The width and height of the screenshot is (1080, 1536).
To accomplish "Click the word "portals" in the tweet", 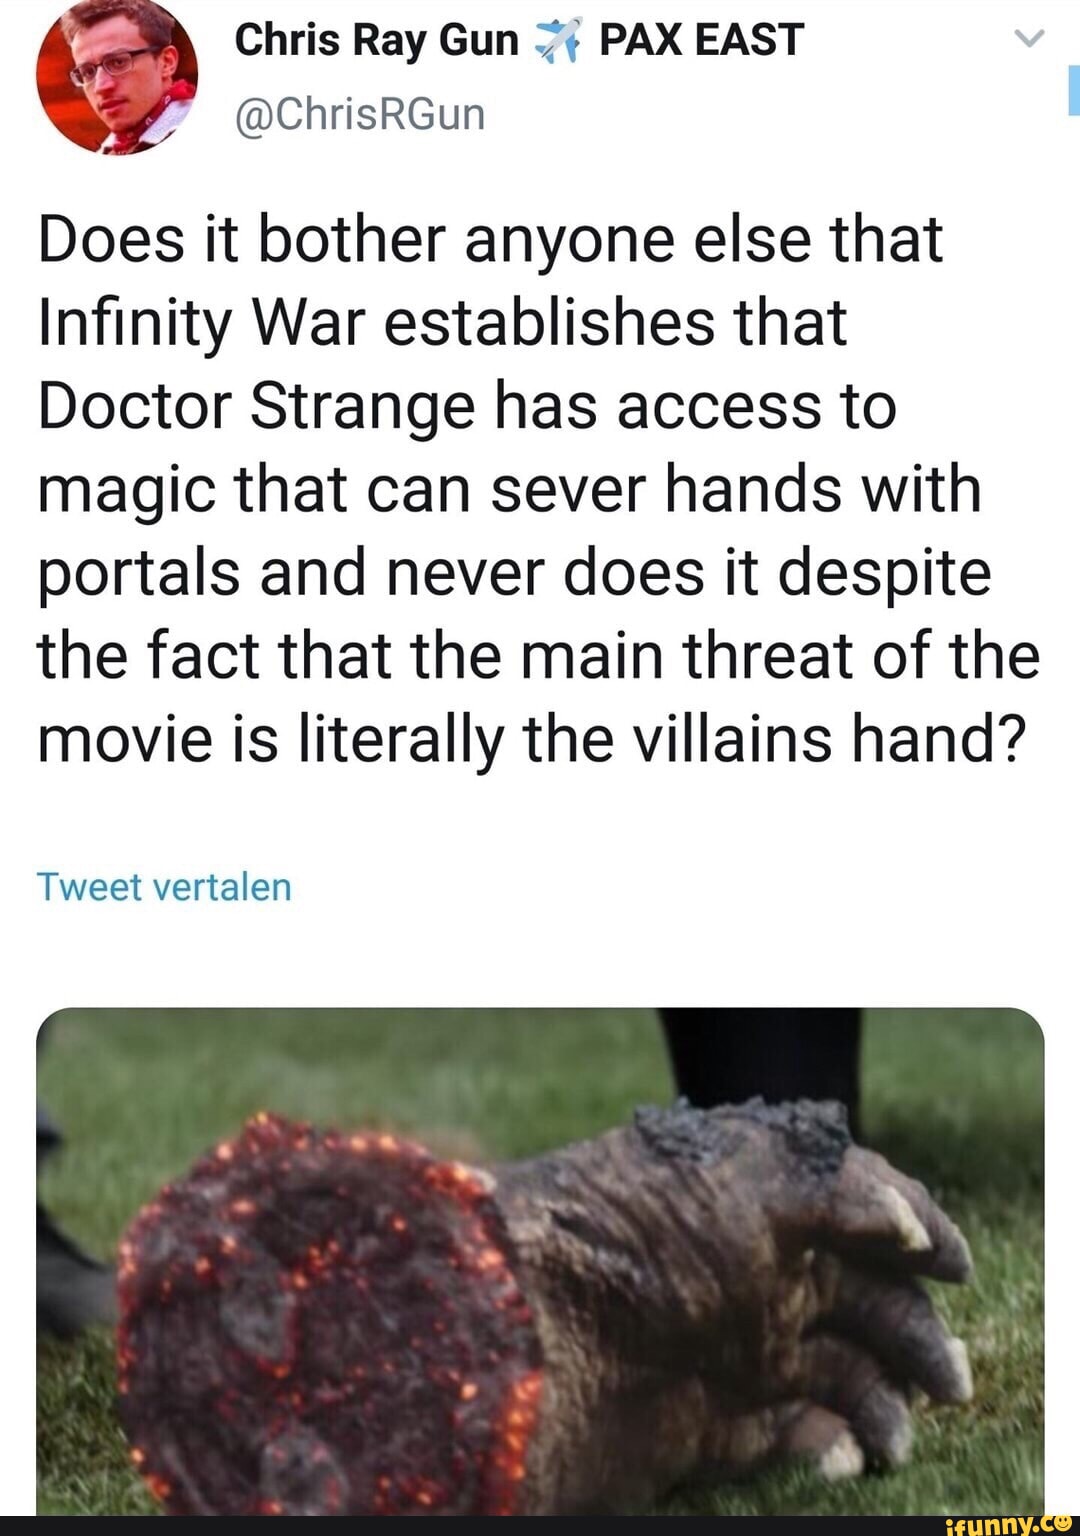I will coord(139,573).
